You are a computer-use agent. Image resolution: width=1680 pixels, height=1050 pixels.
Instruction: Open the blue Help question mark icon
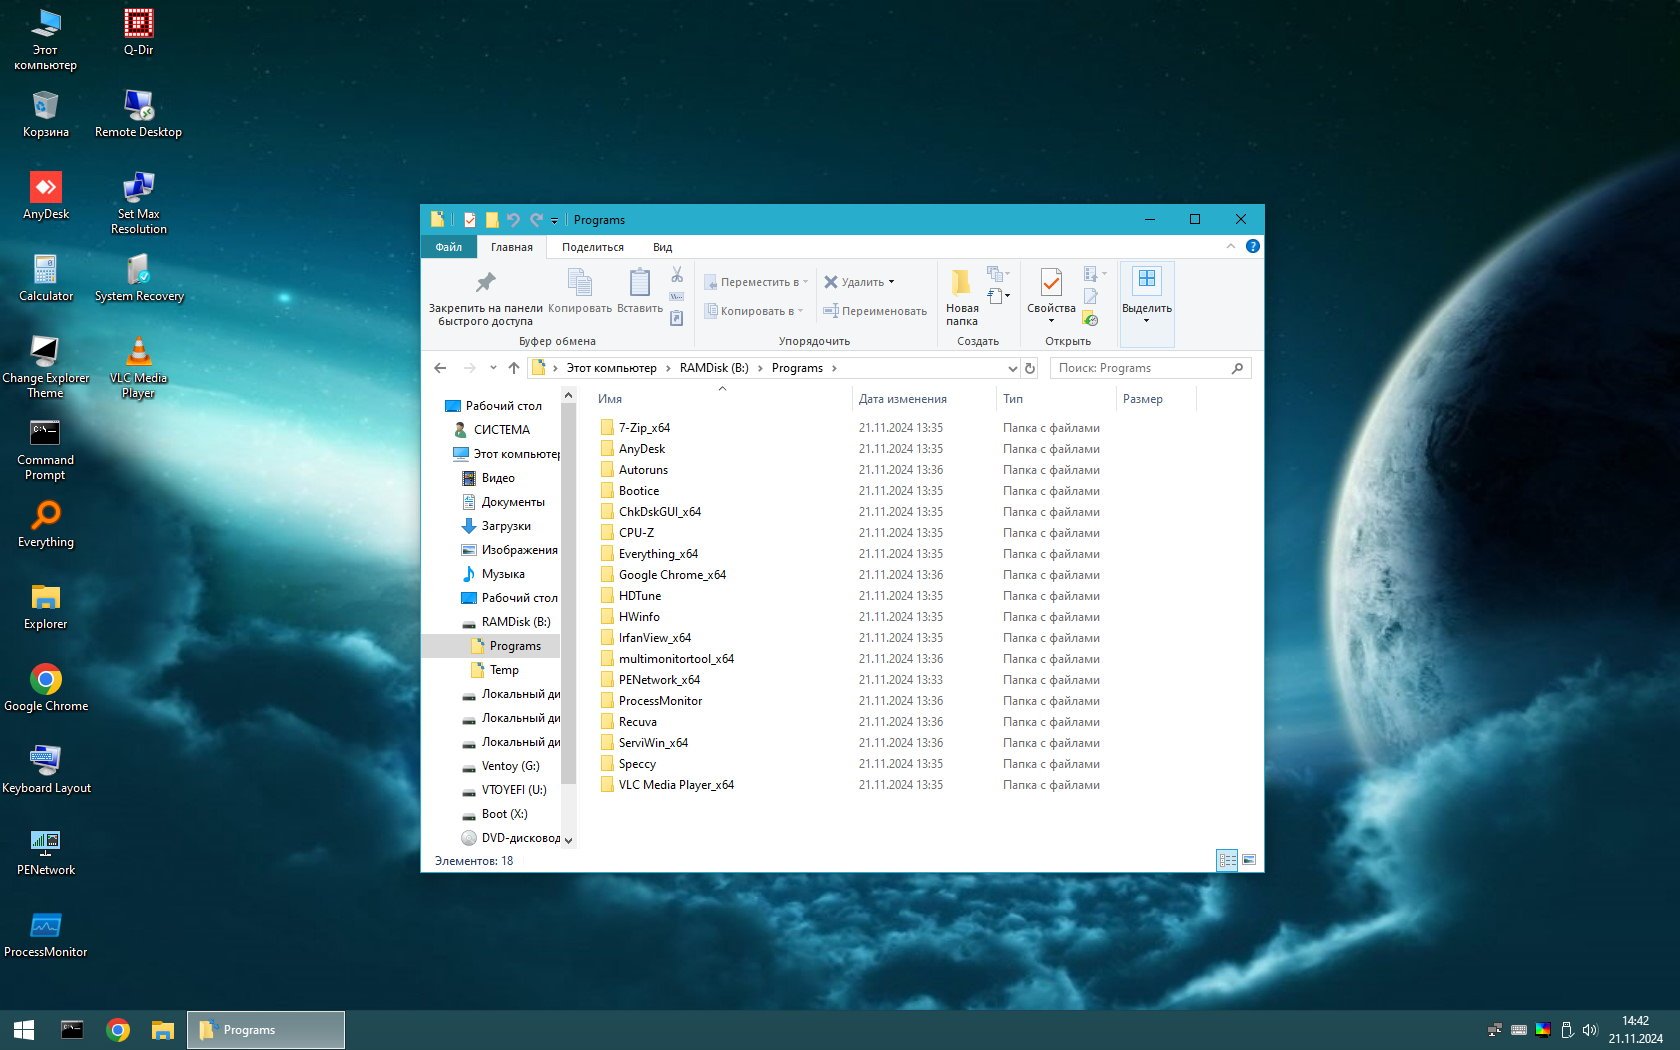pos(1252,247)
